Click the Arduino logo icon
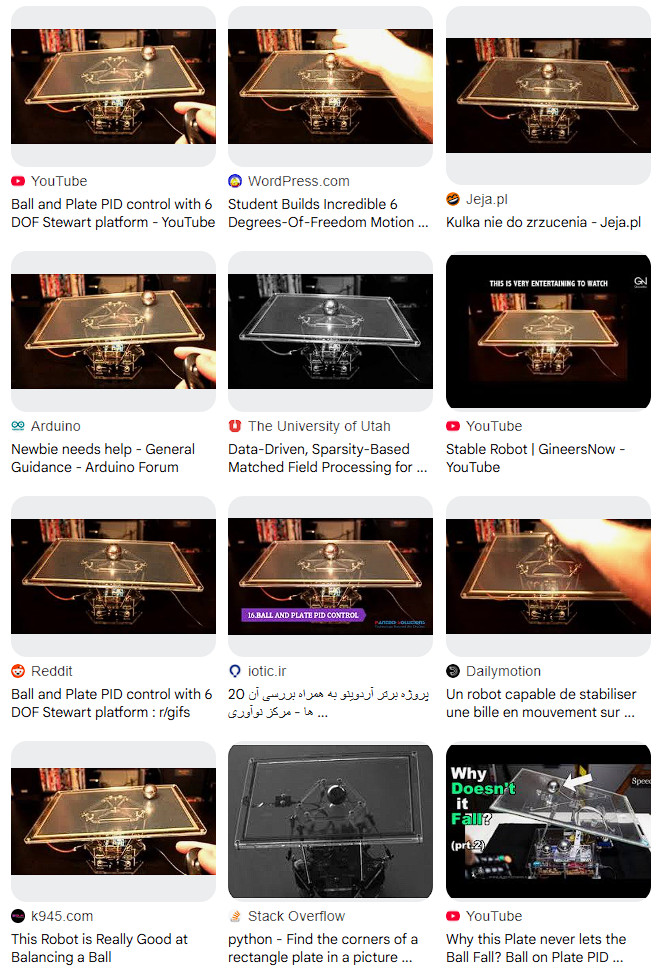The height and width of the screenshot is (972, 663). [18, 426]
